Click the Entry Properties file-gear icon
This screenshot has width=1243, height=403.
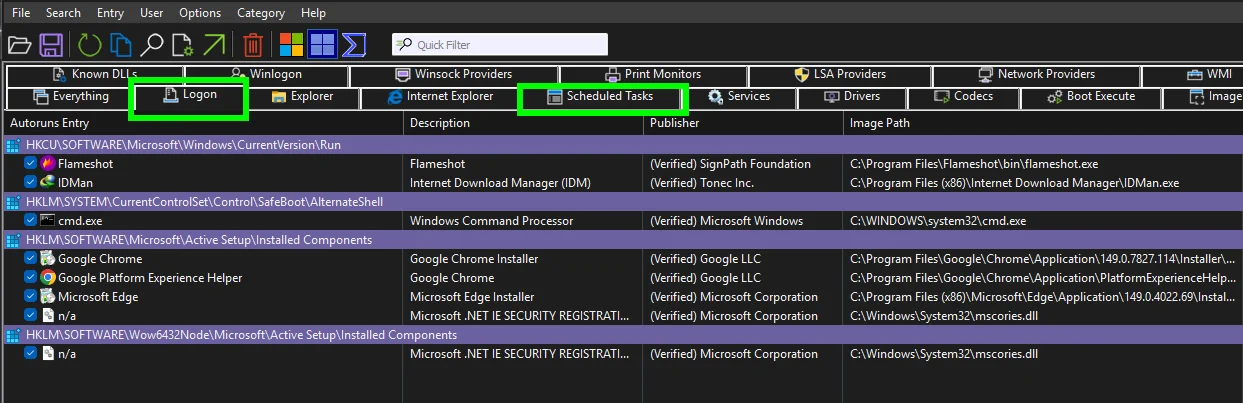182,45
